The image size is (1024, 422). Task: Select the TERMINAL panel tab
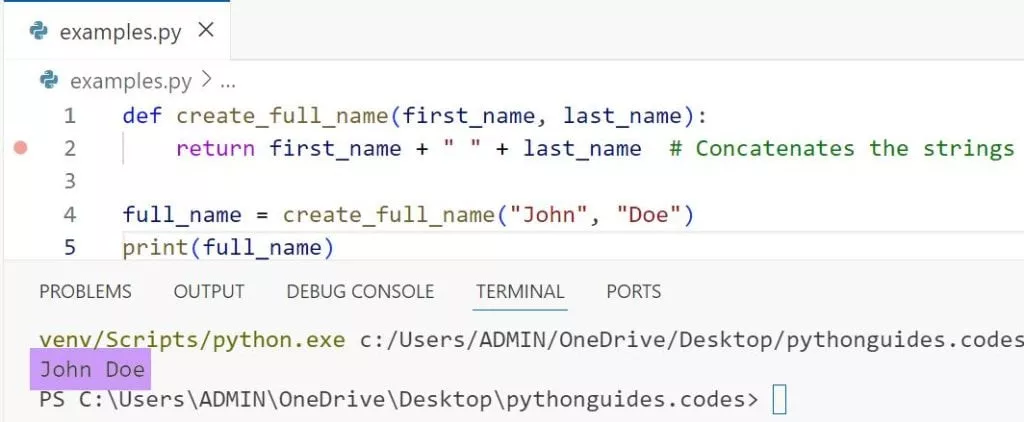pos(520,292)
